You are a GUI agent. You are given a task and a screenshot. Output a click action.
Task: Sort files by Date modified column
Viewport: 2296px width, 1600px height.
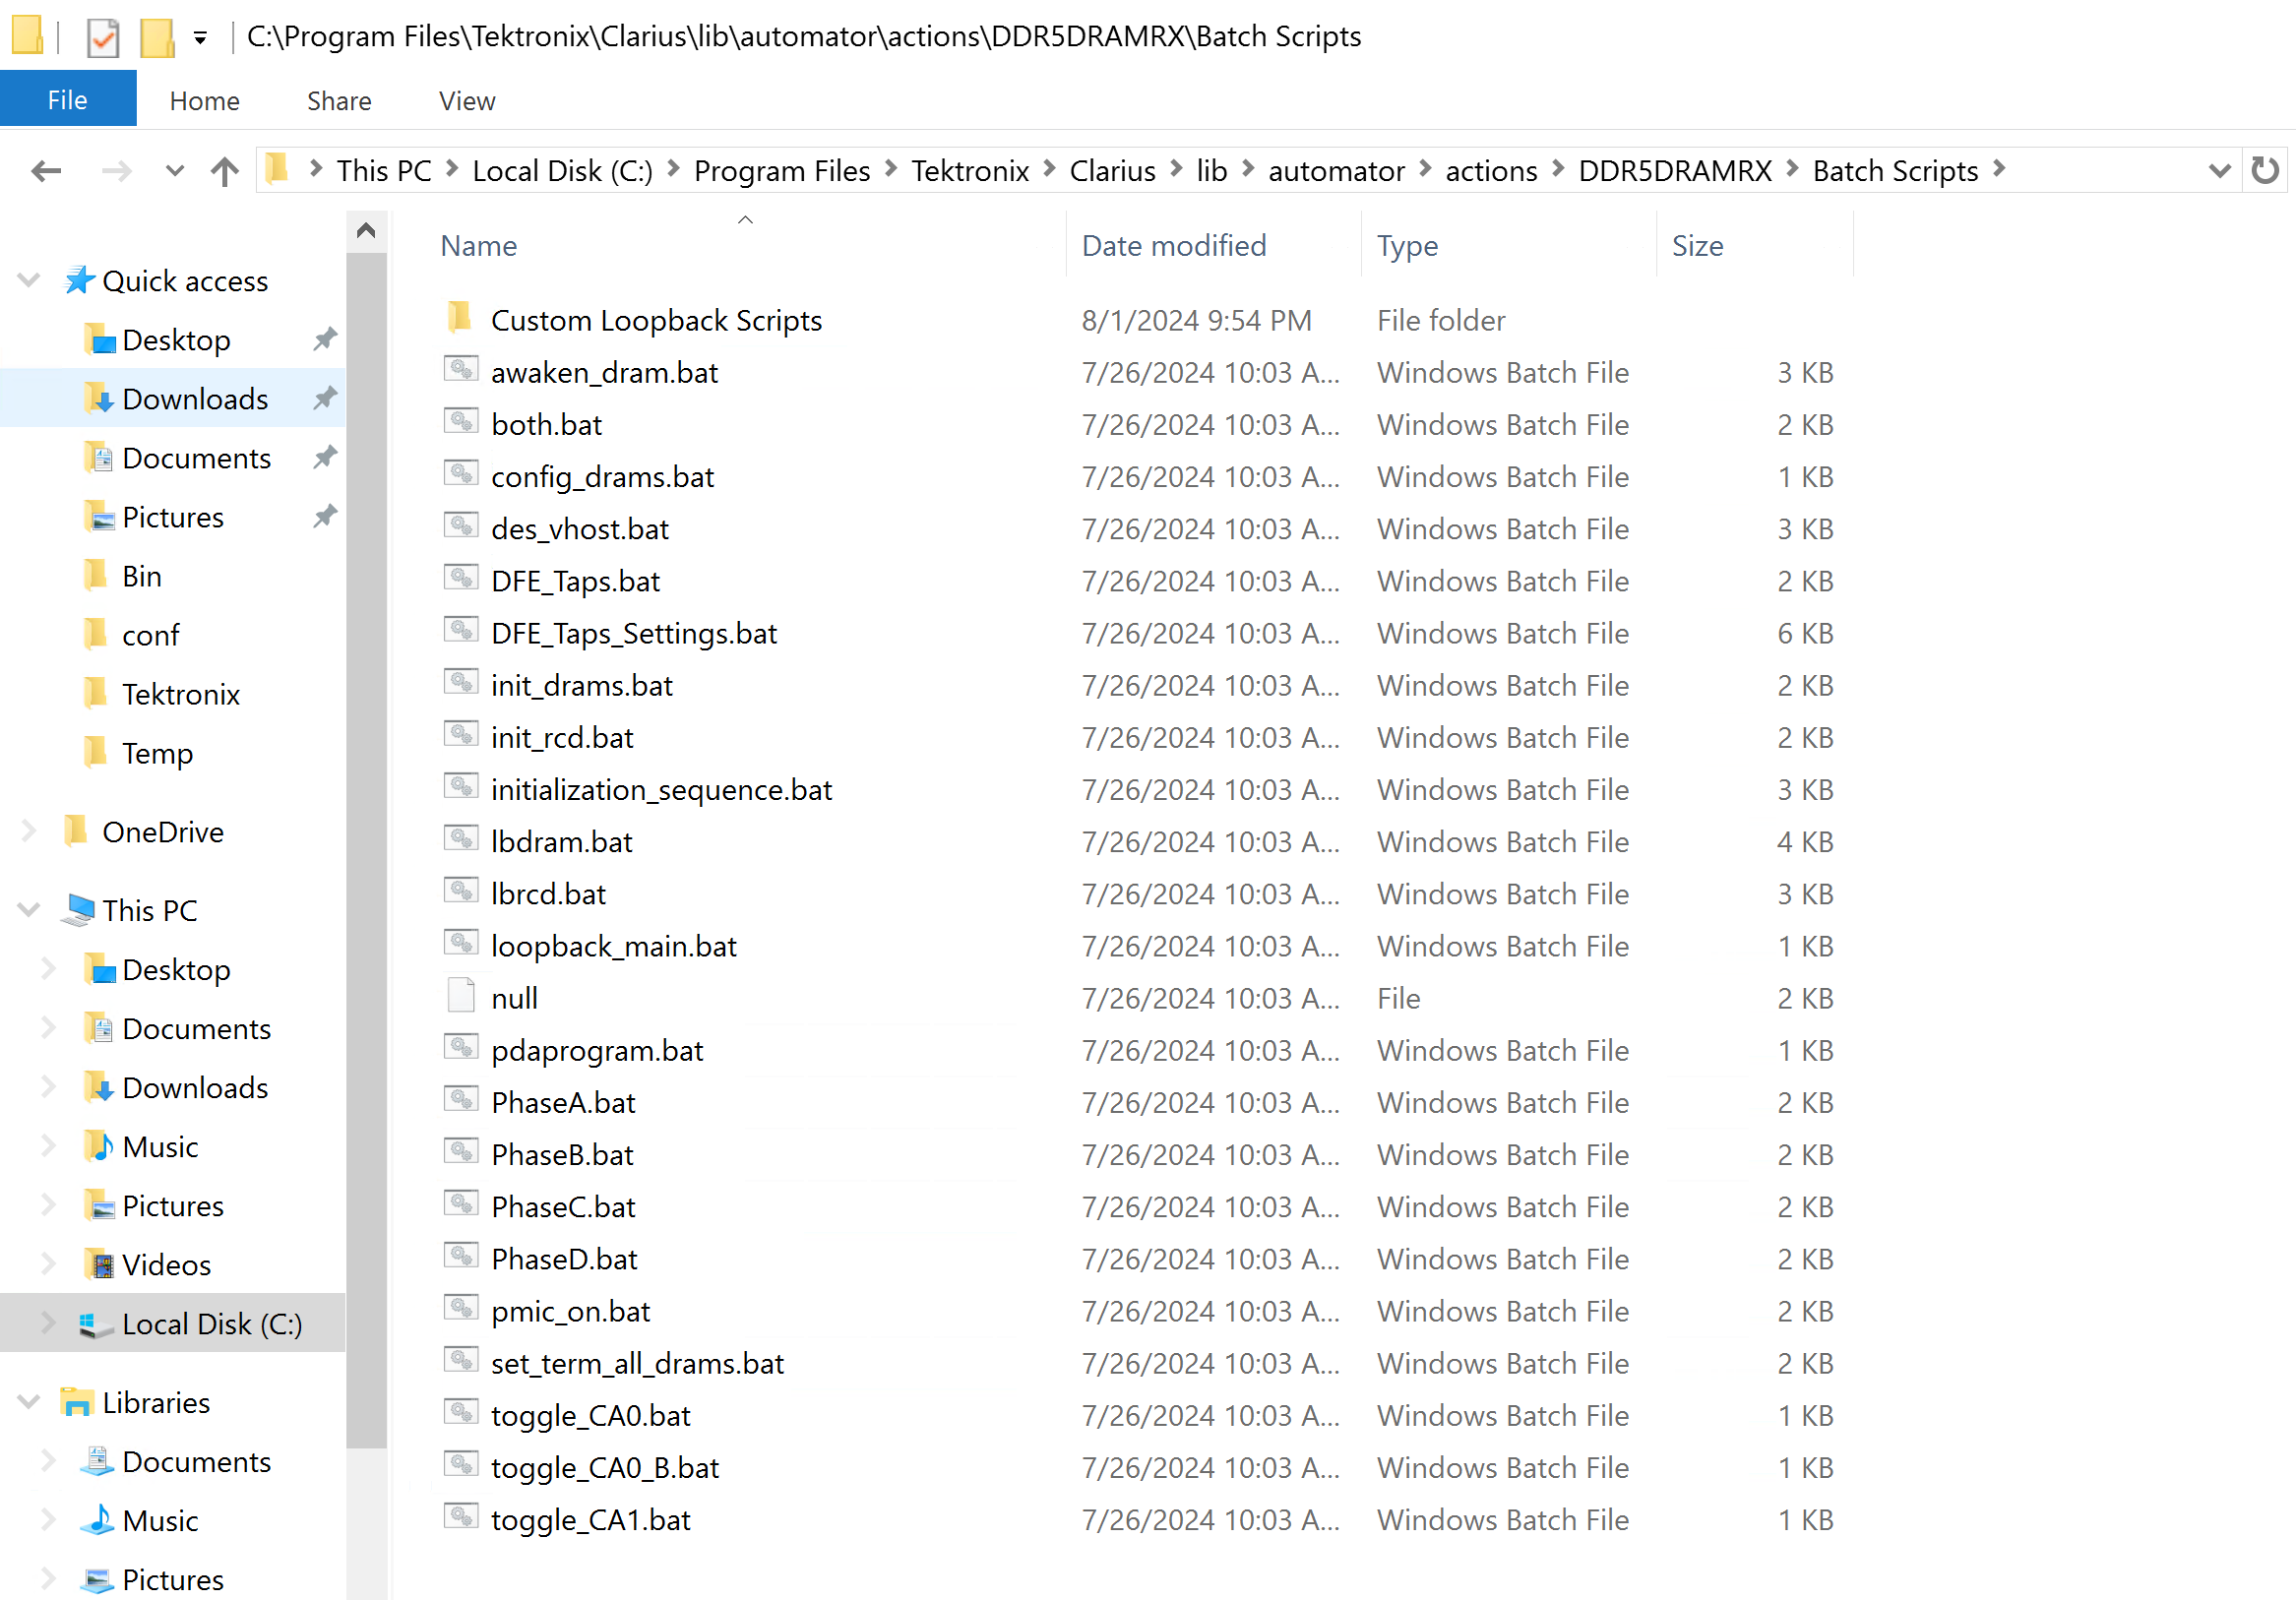1174,245
